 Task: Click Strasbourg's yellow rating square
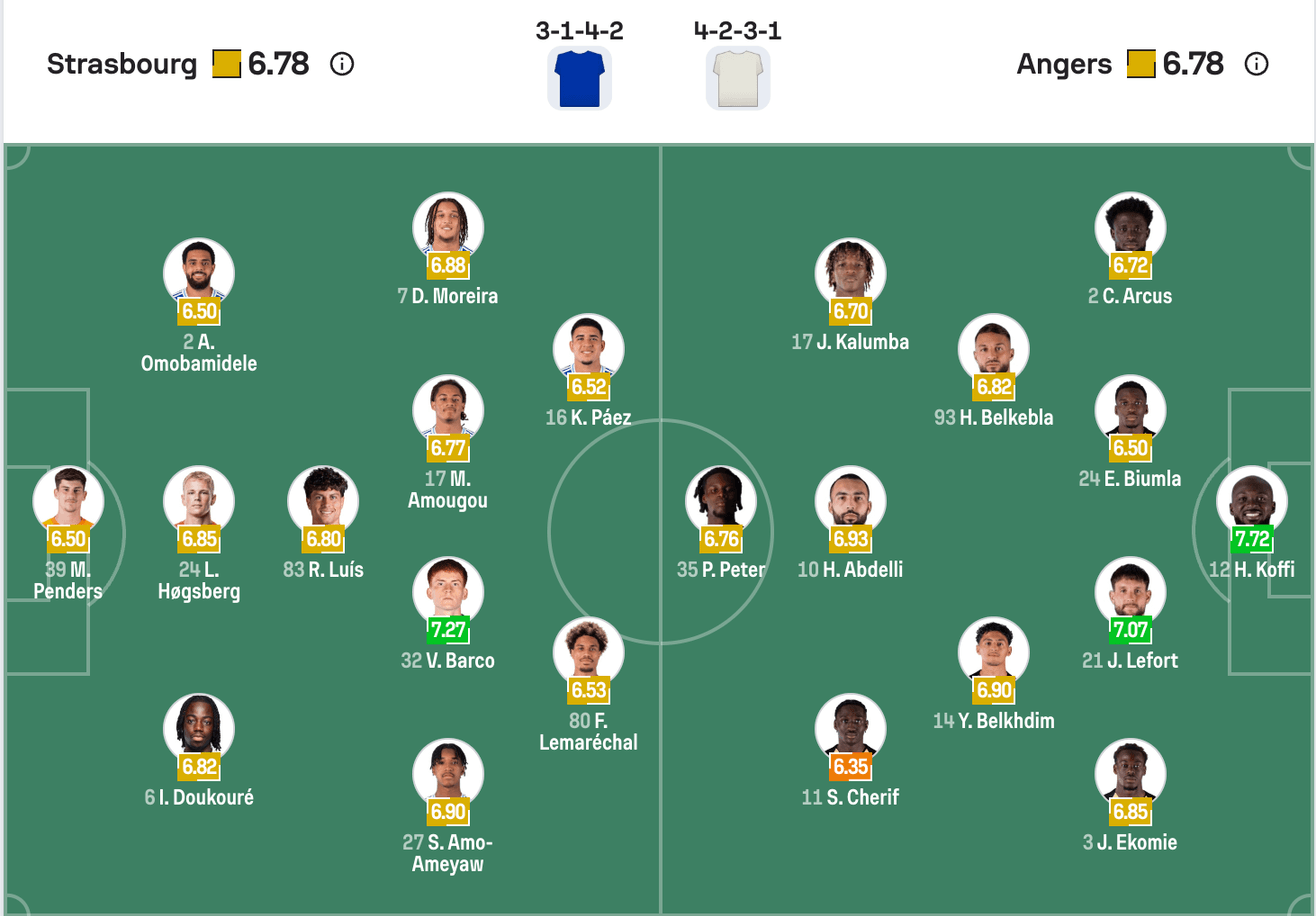coord(227,65)
